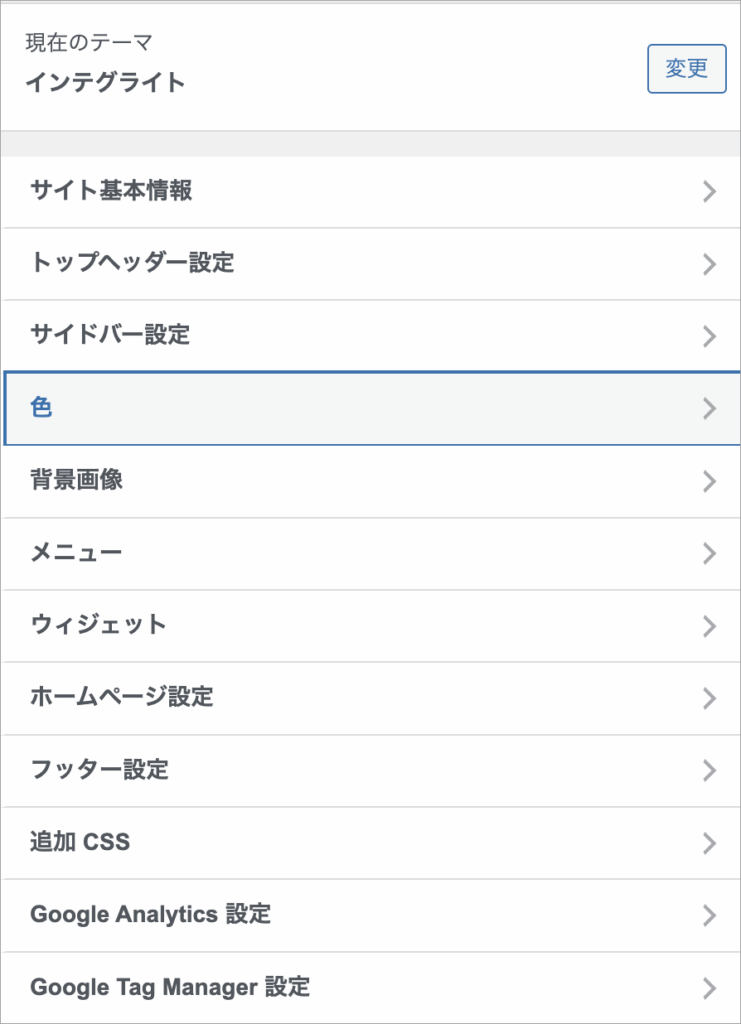Click the chevron beside Google Tag Manager 設定

(x=710, y=988)
